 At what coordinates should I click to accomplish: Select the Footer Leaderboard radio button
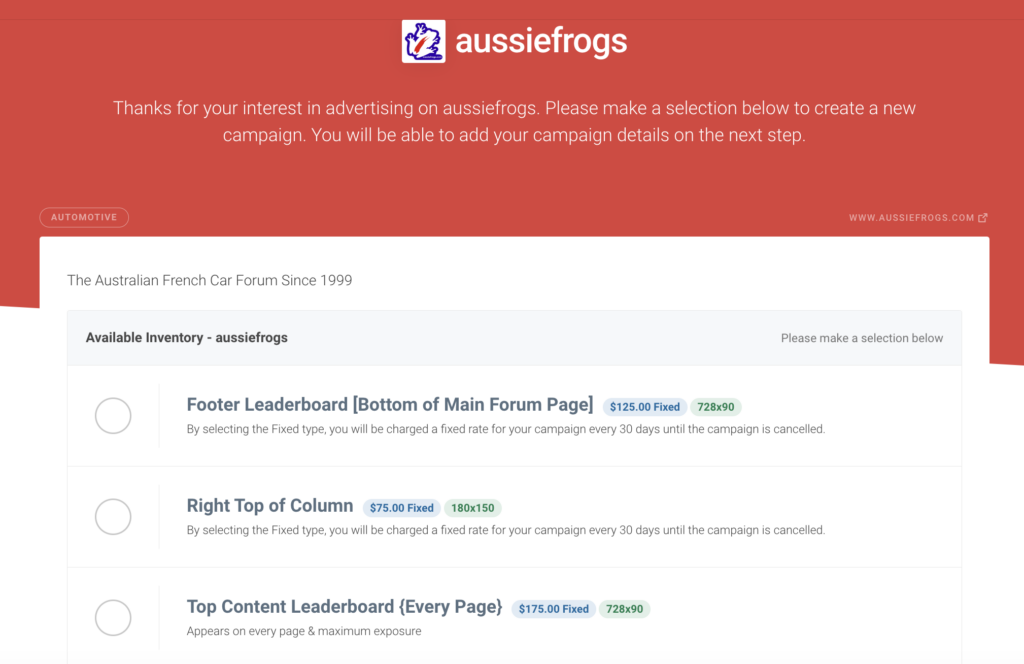pyautogui.click(x=113, y=415)
